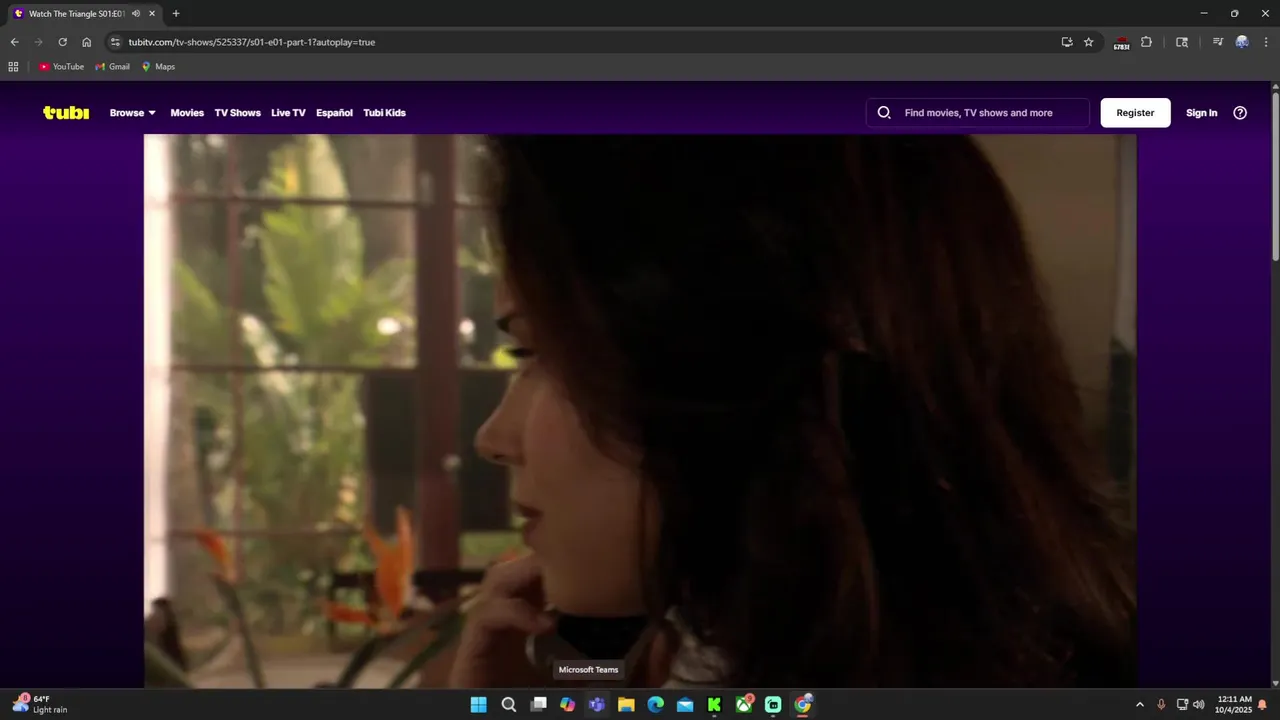The width and height of the screenshot is (1280, 720).
Task: Open the Gmail bookmark
Action: (x=112, y=67)
